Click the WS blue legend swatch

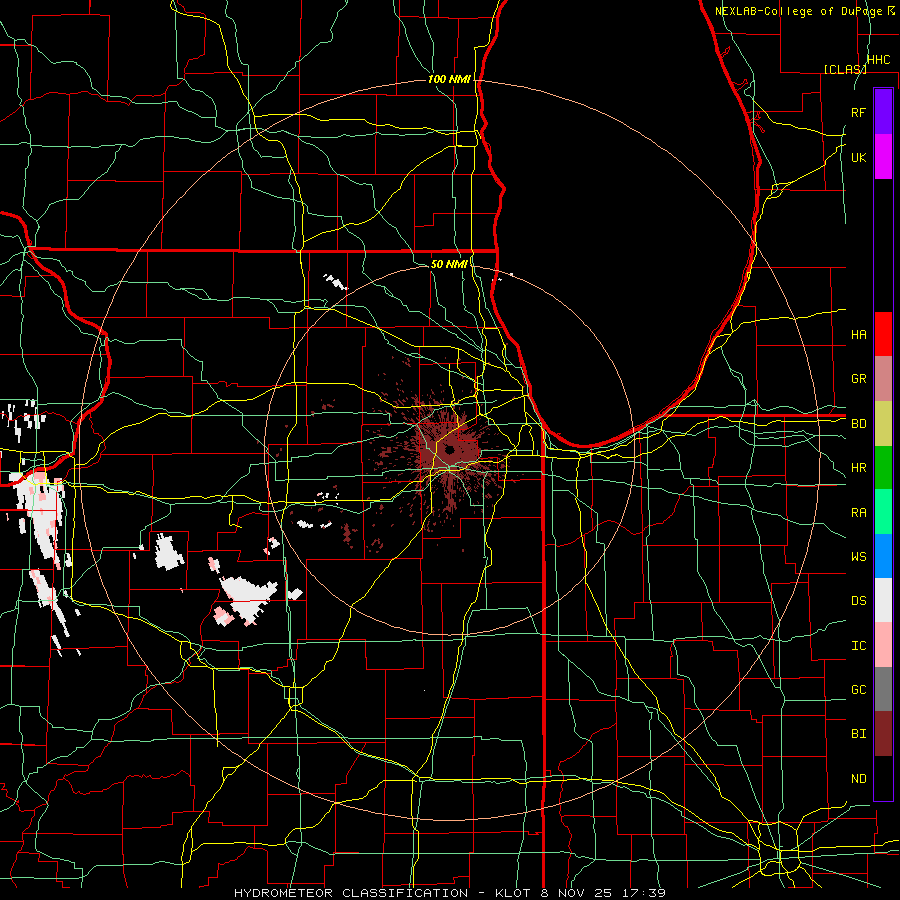point(883,556)
